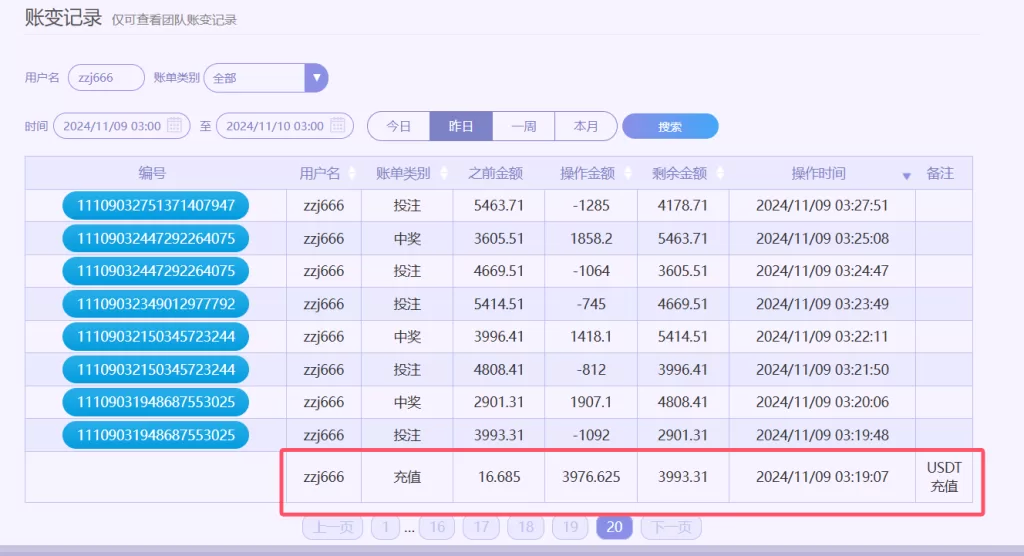
Task: Click the timestamp 2024/11/09 03:20:06
Action: [822, 402]
